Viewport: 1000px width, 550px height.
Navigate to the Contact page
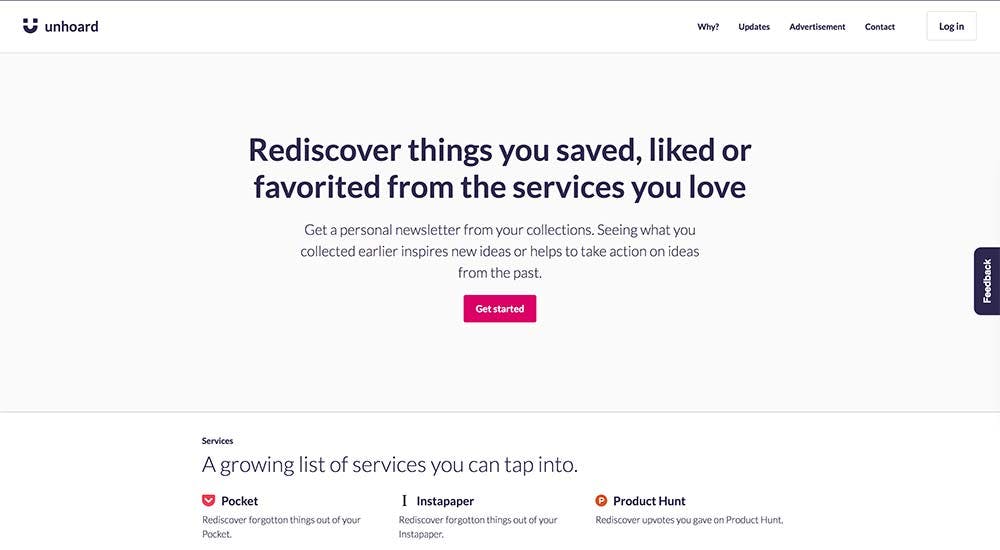[x=880, y=27]
